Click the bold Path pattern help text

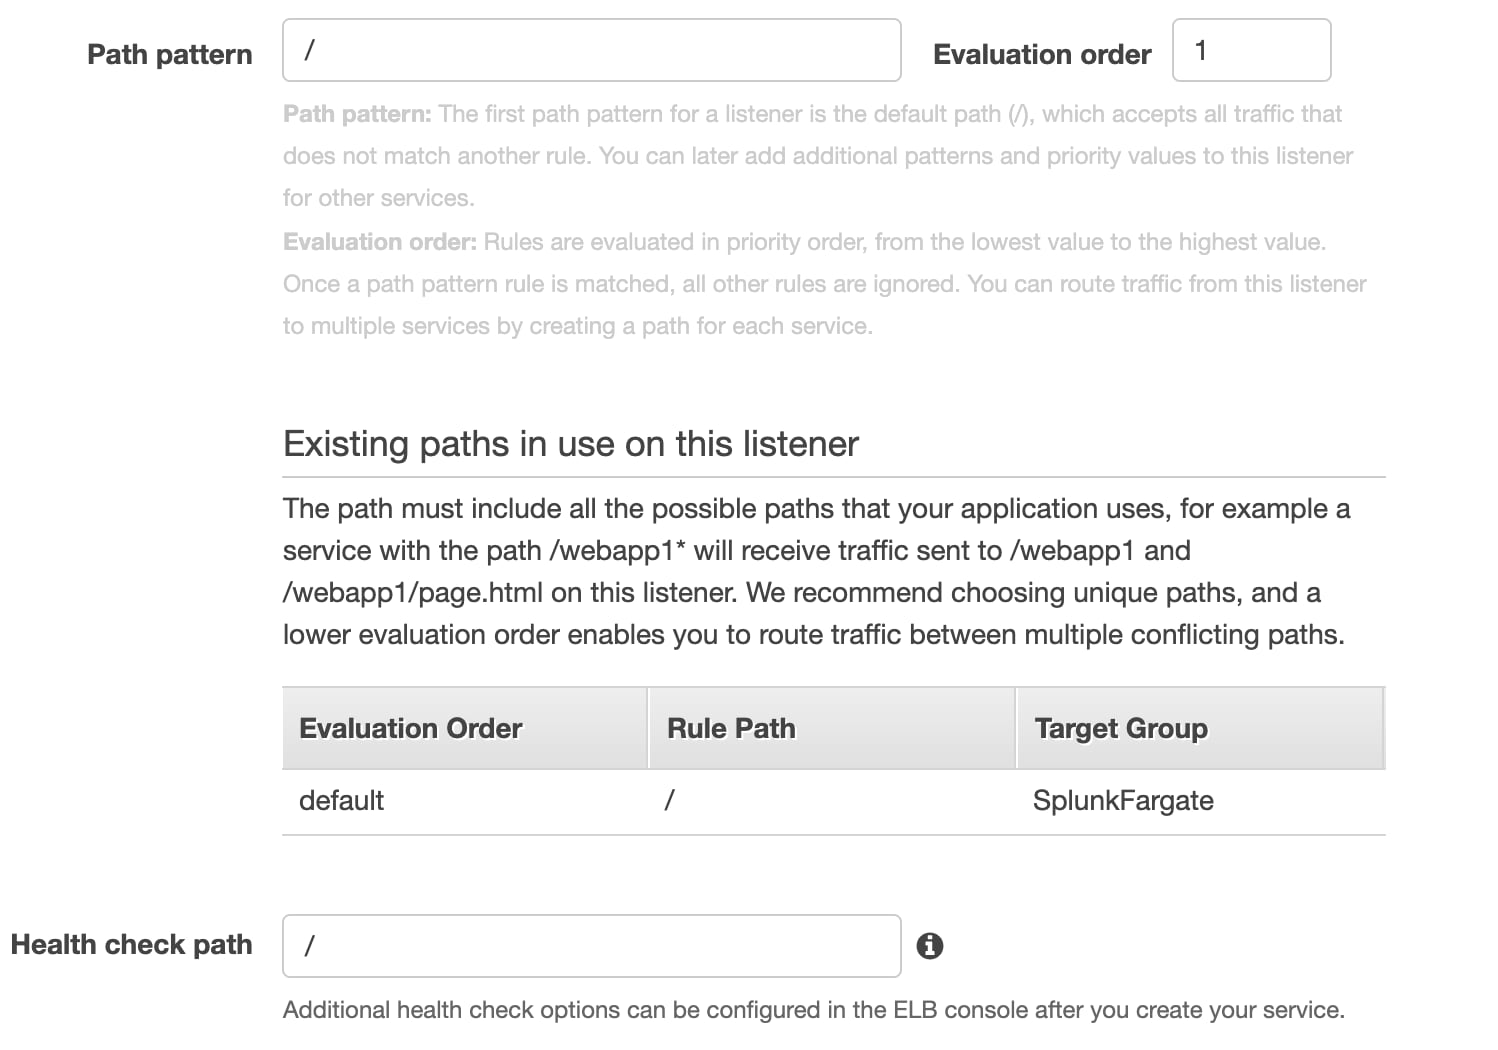tap(357, 114)
